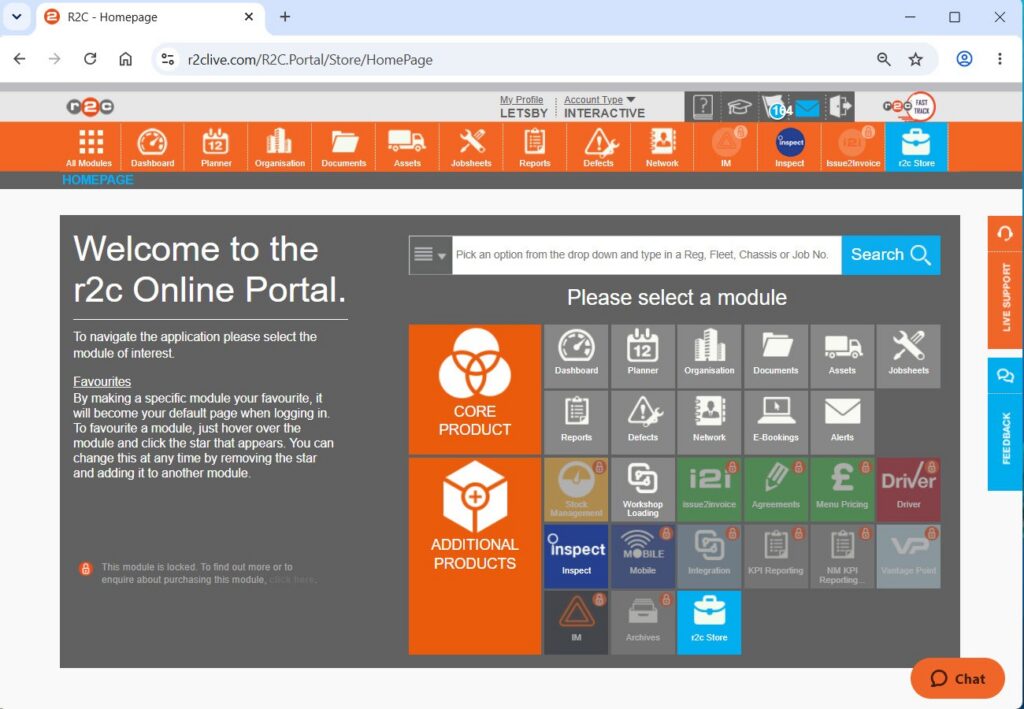This screenshot has height=709, width=1024.
Task: Click the help question mark icon
Action: [703, 106]
